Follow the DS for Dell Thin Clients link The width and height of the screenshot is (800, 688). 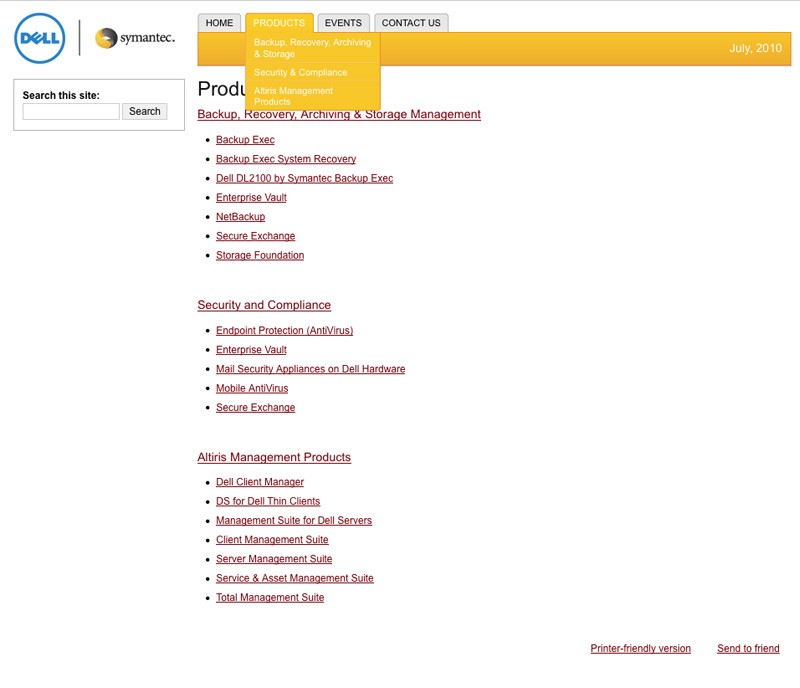(268, 502)
